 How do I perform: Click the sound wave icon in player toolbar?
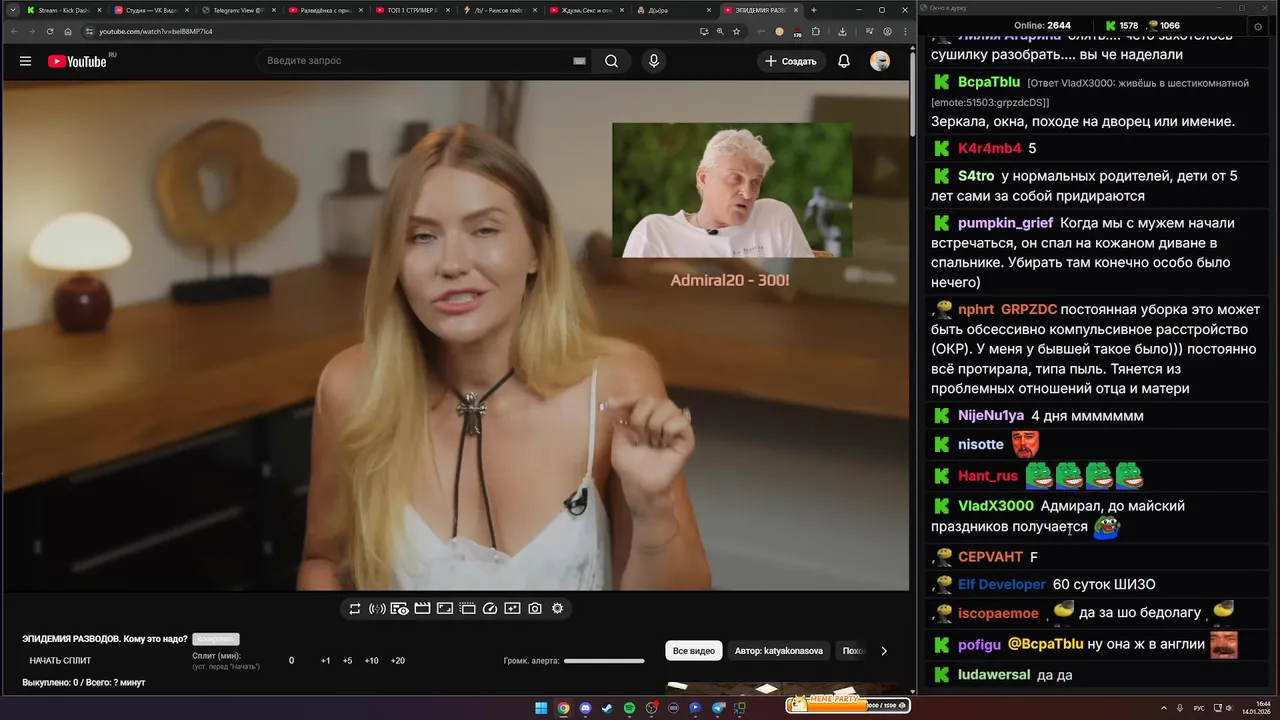(377, 608)
